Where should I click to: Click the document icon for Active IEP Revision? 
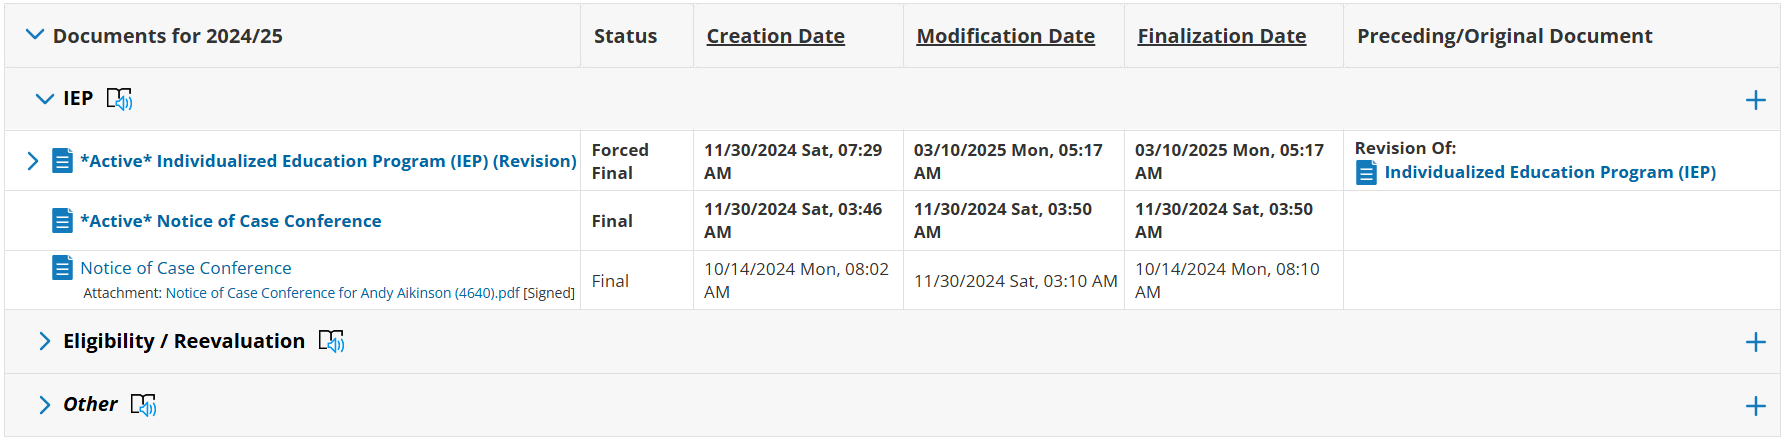click(62, 161)
